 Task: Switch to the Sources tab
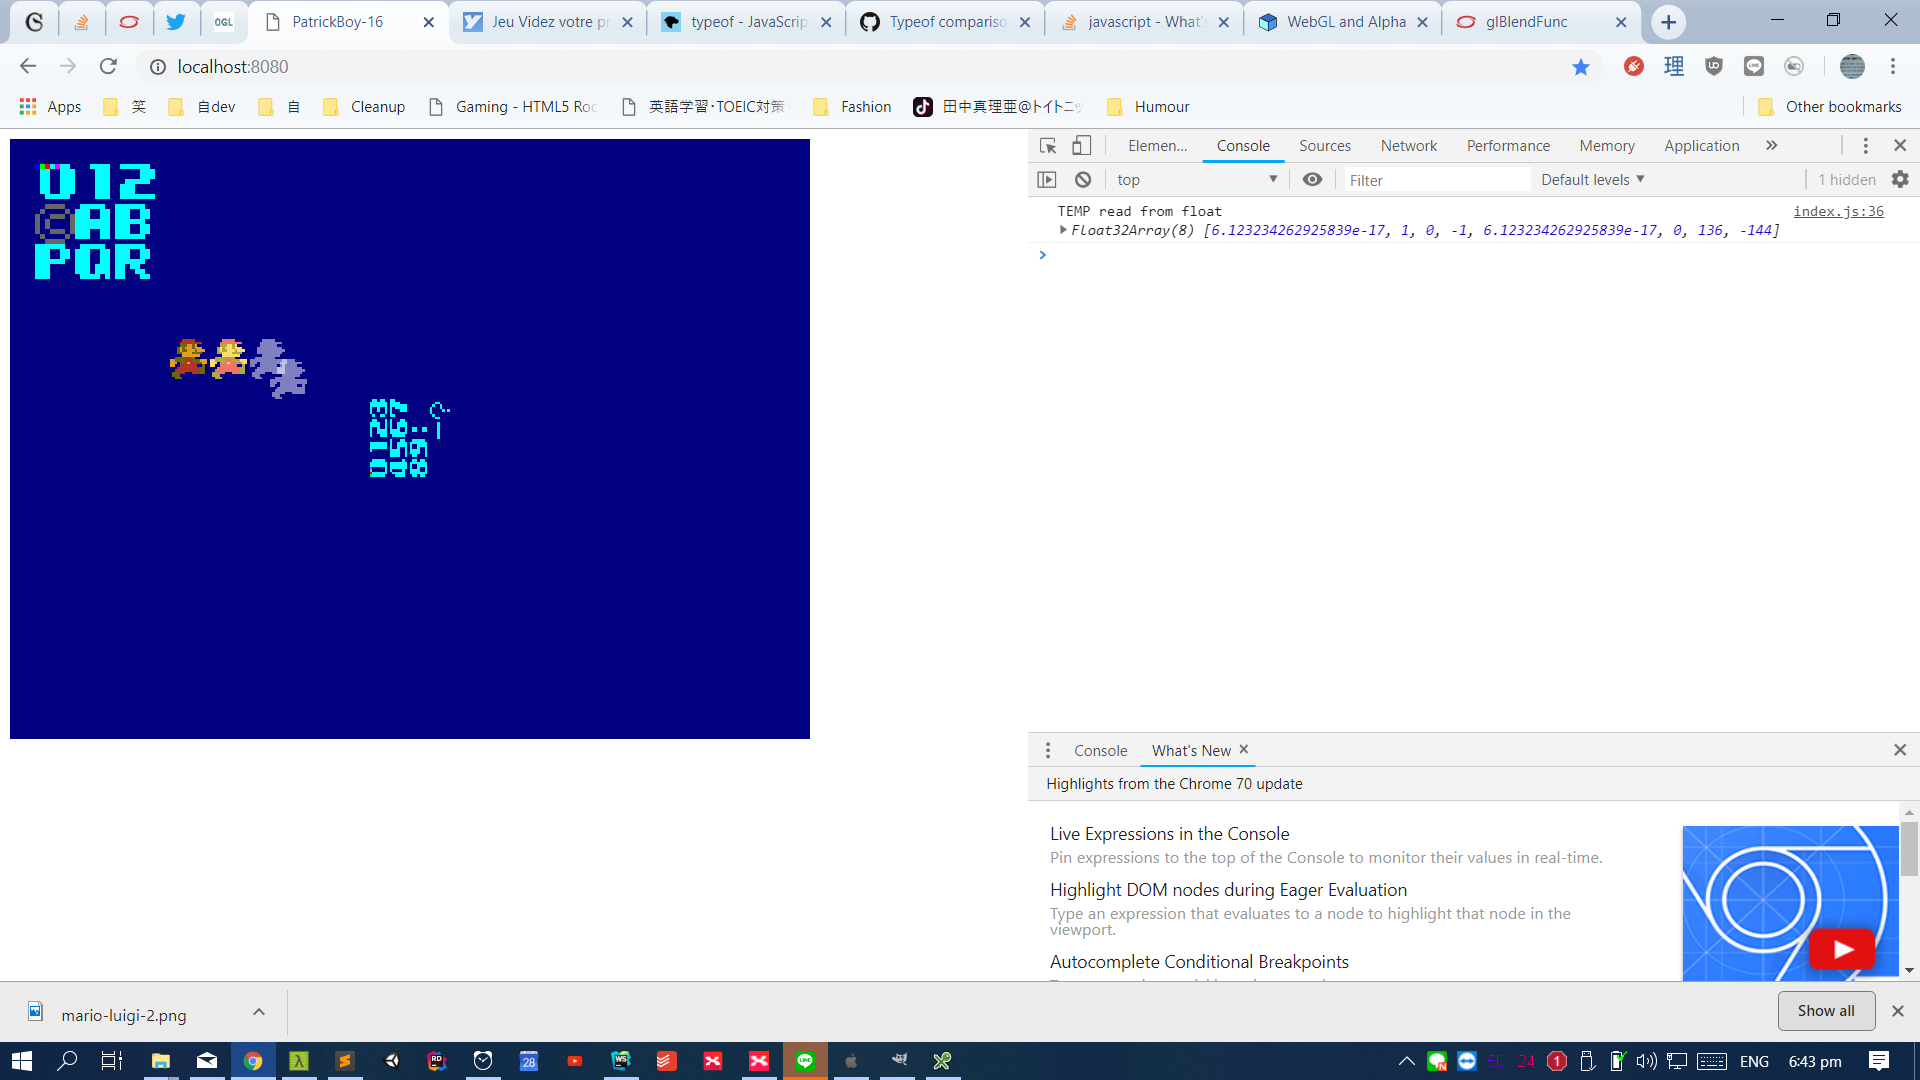[x=1324, y=146]
